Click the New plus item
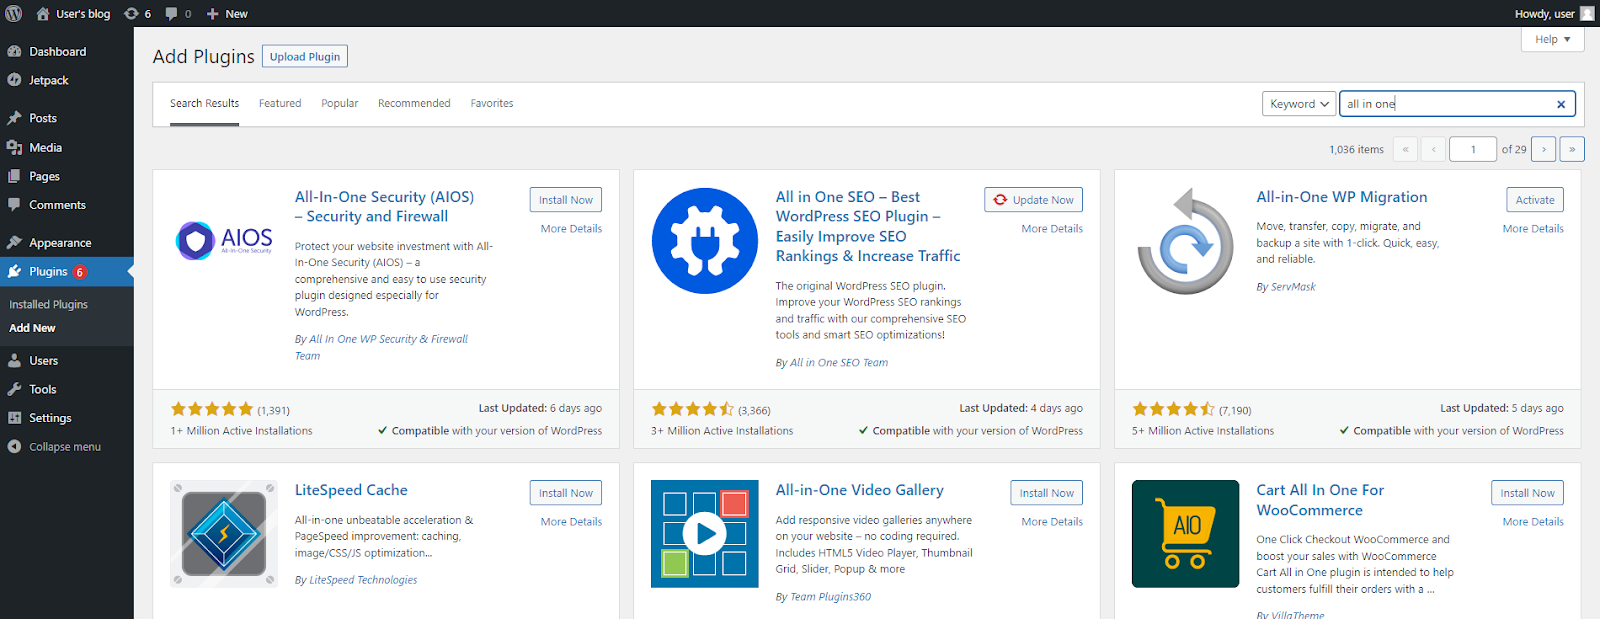 (227, 14)
